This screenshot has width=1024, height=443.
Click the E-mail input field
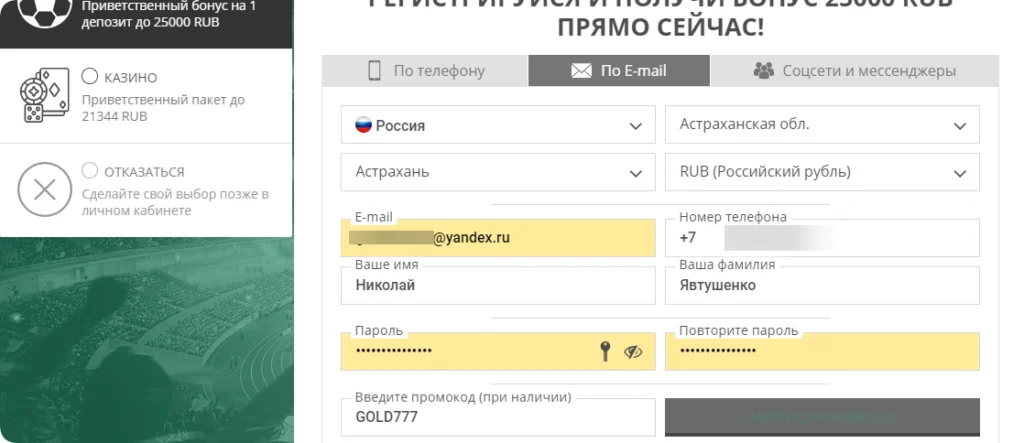tap(498, 238)
